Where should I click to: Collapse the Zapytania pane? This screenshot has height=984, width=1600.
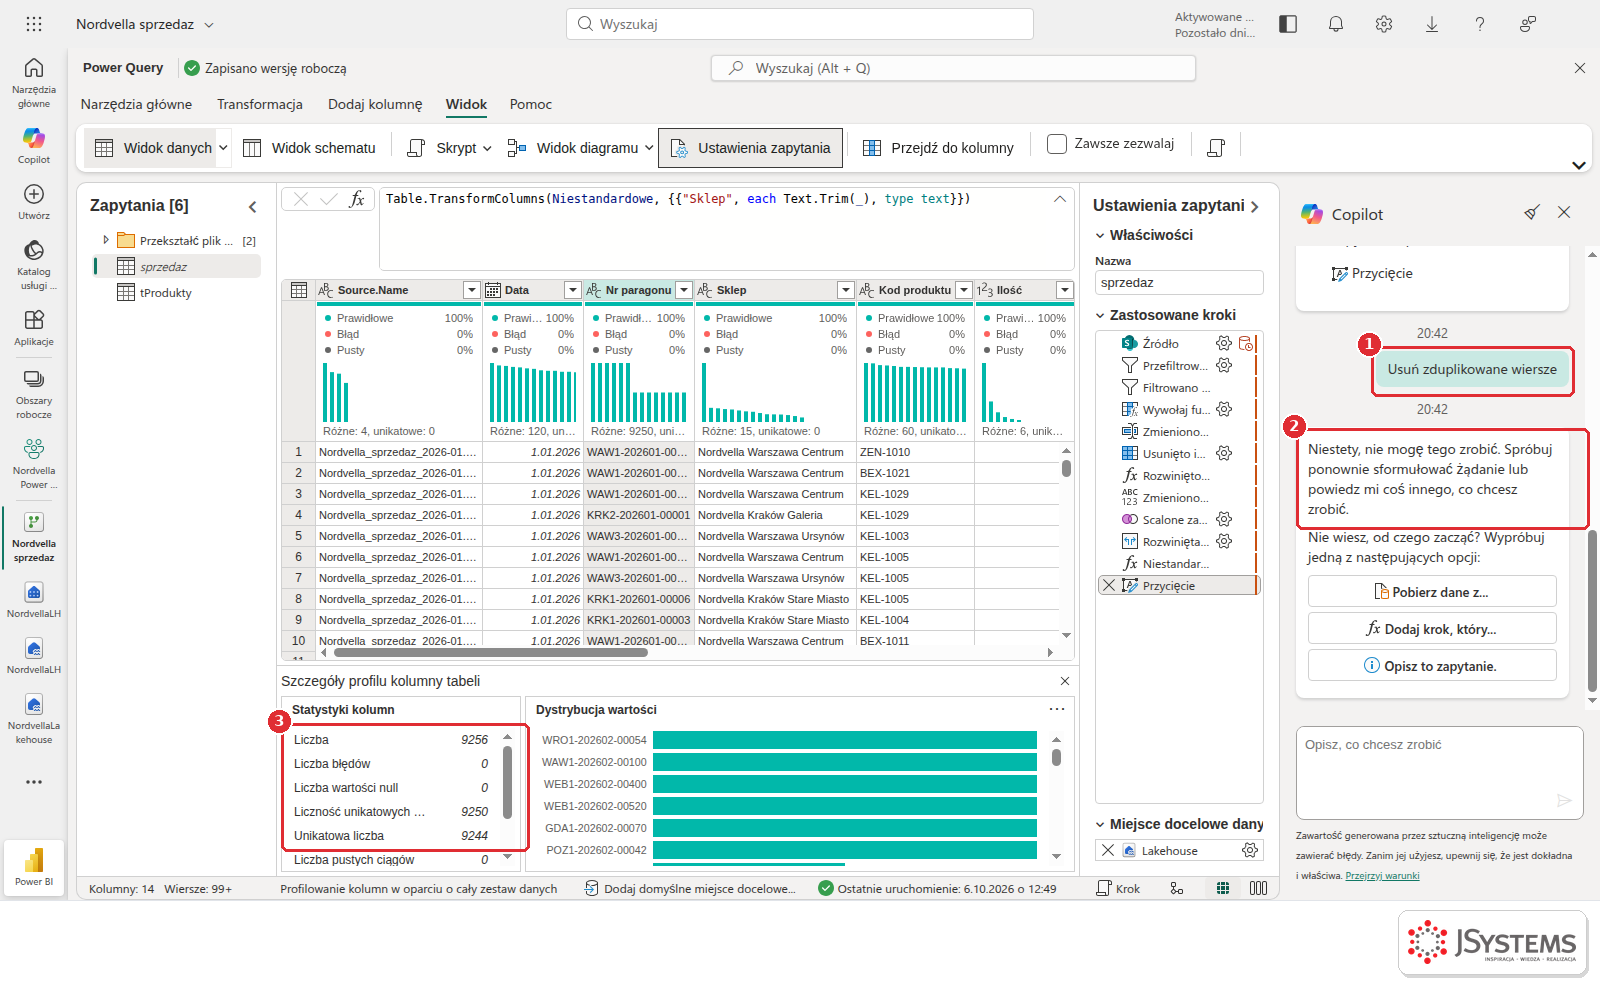point(252,206)
